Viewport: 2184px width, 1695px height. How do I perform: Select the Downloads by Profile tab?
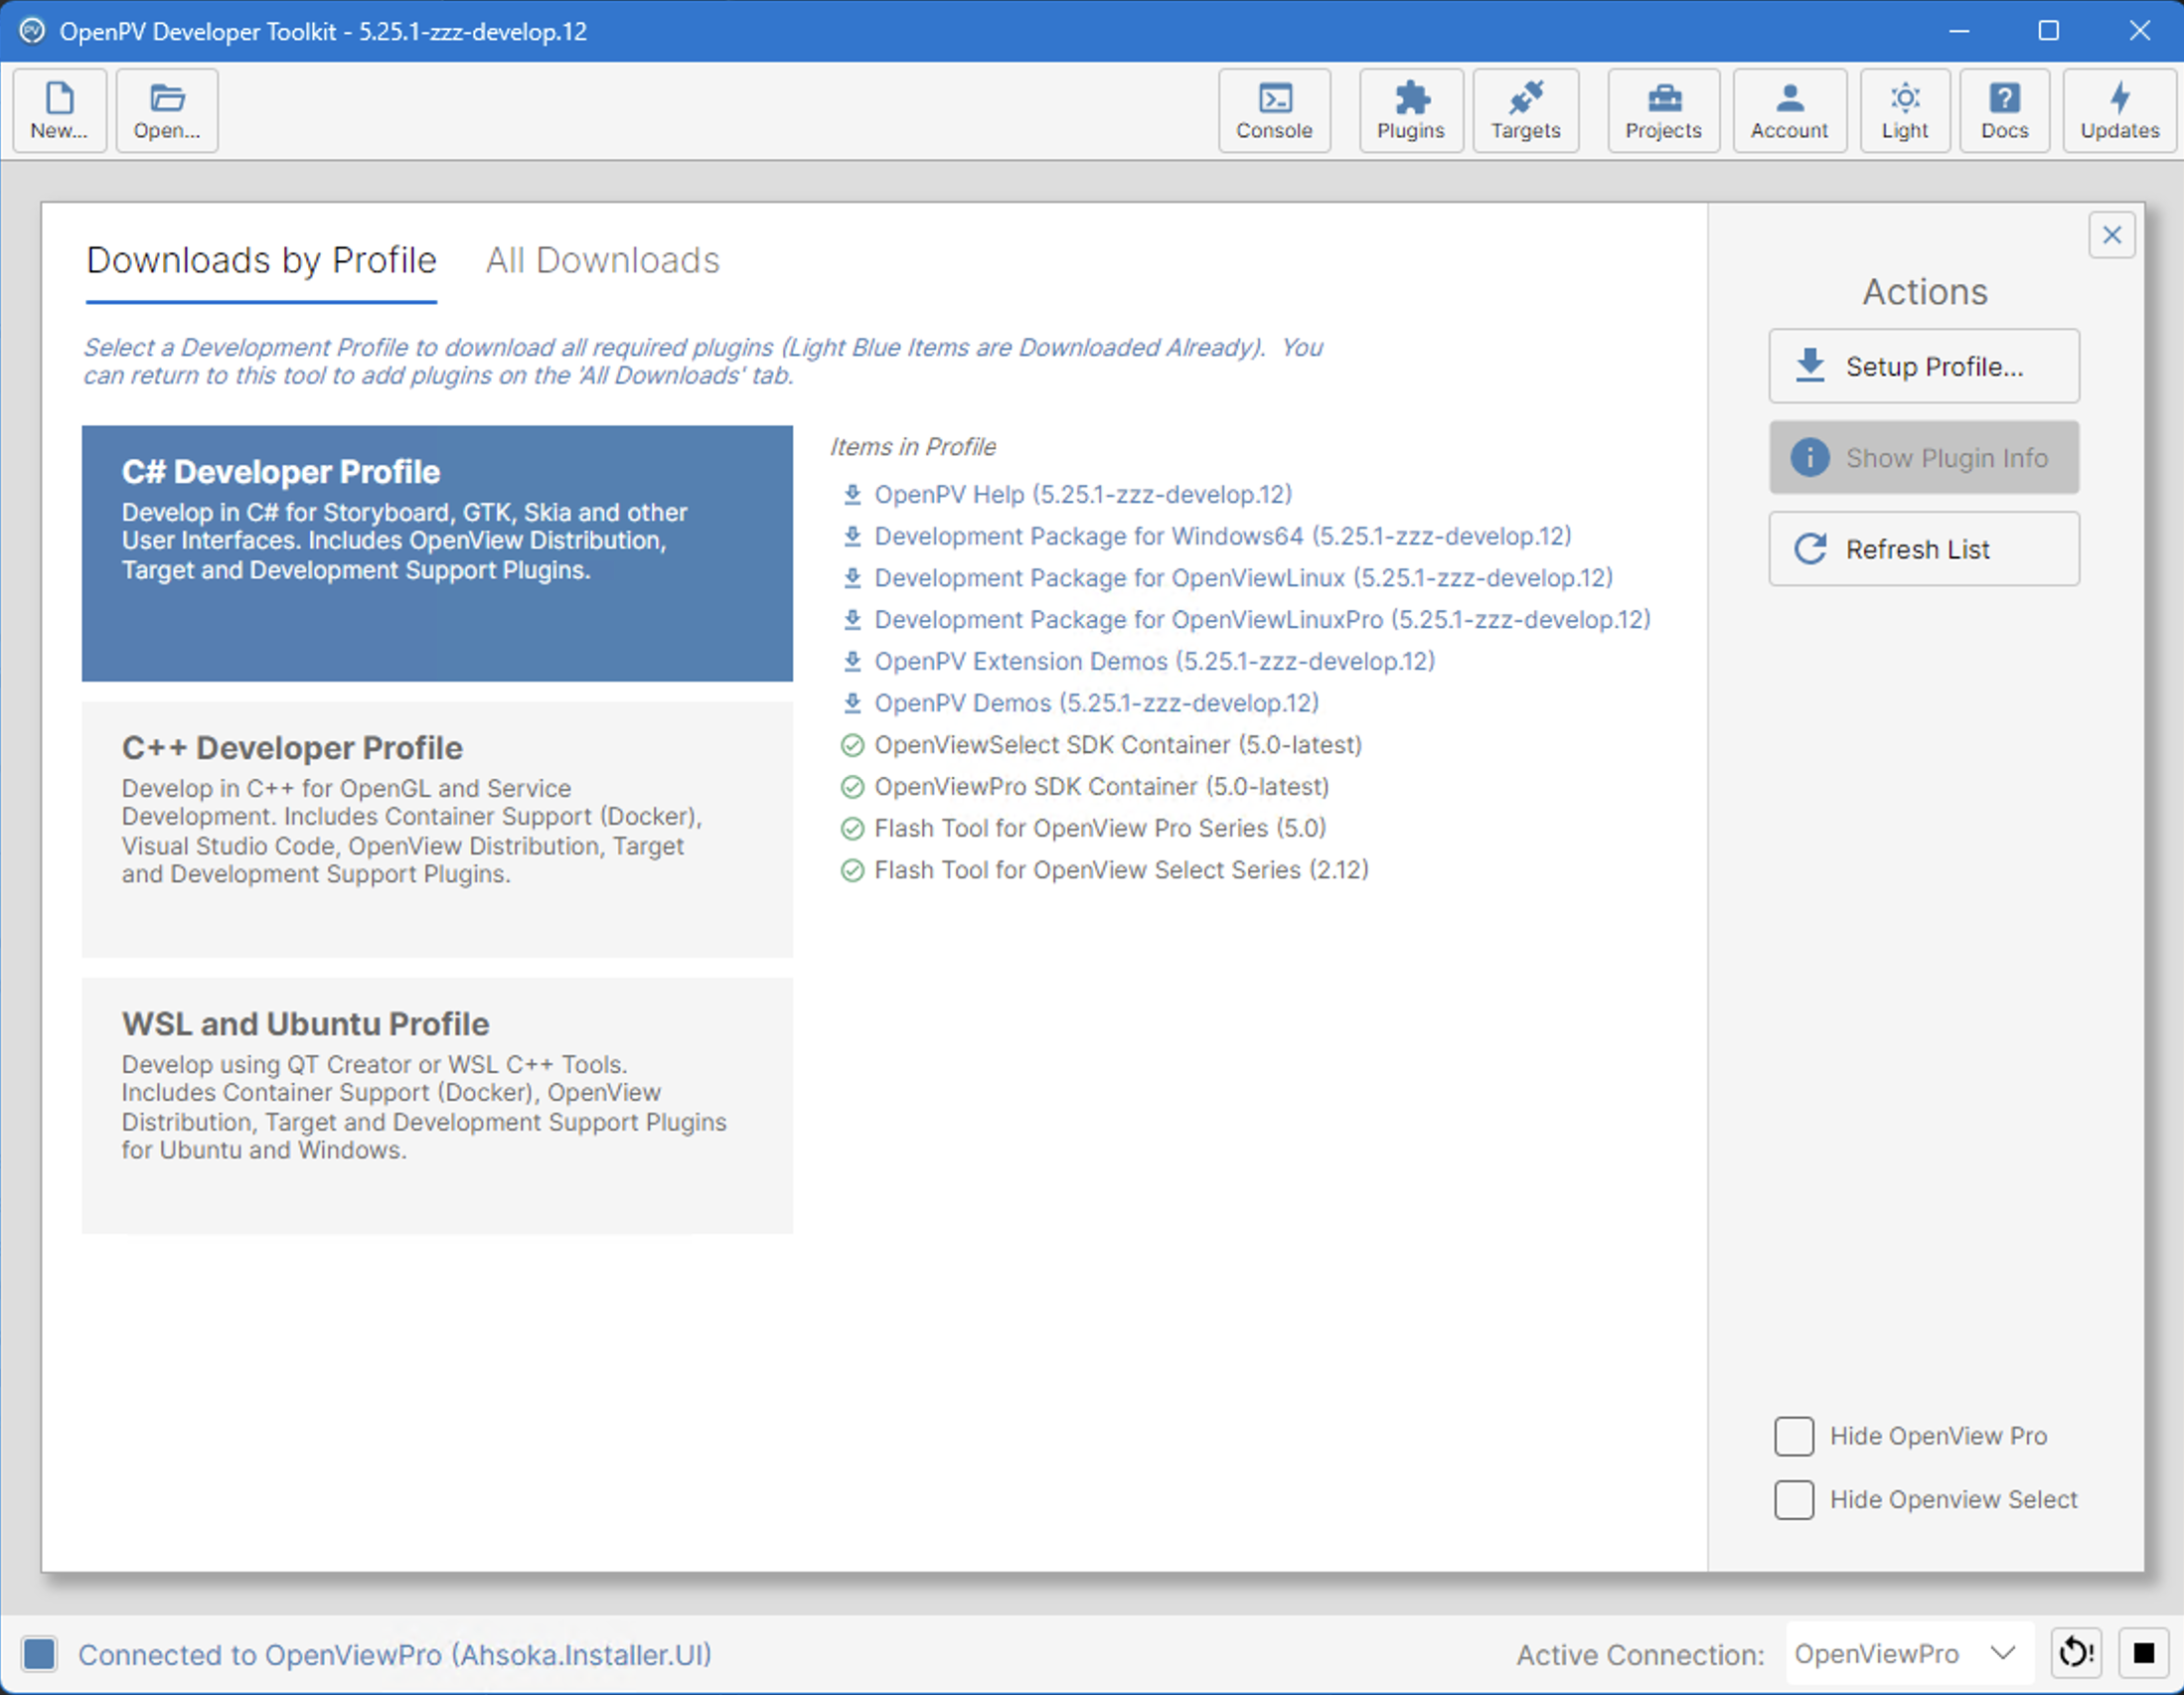point(262,261)
